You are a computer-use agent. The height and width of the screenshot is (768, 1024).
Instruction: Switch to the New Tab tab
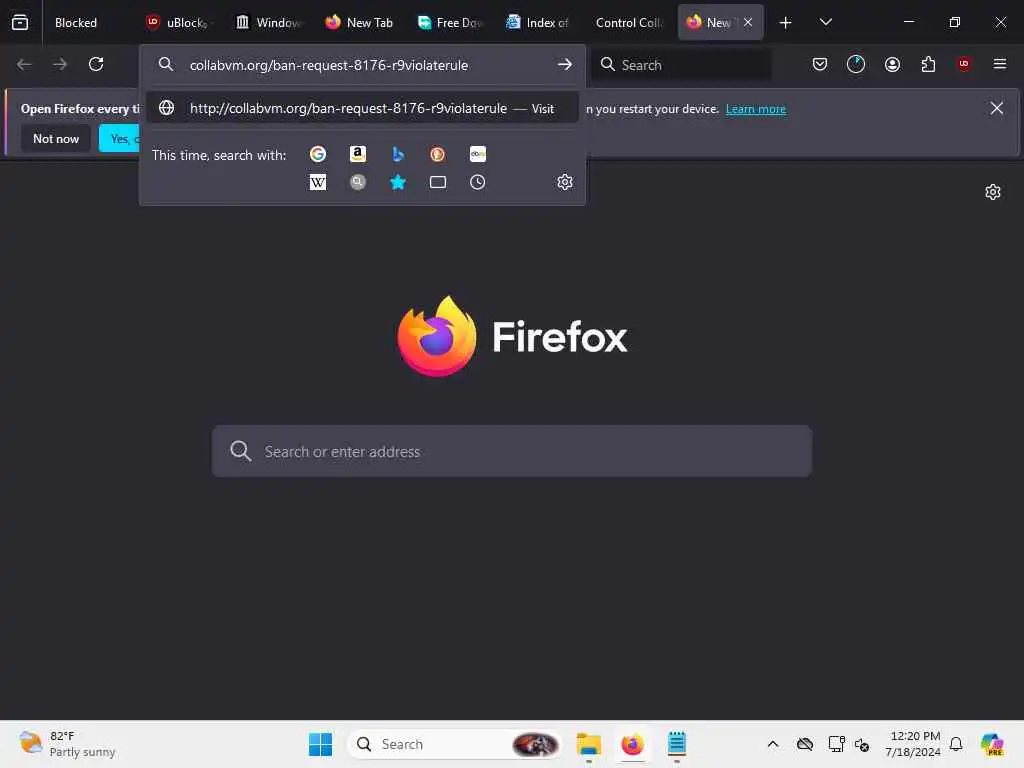[x=359, y=23]
